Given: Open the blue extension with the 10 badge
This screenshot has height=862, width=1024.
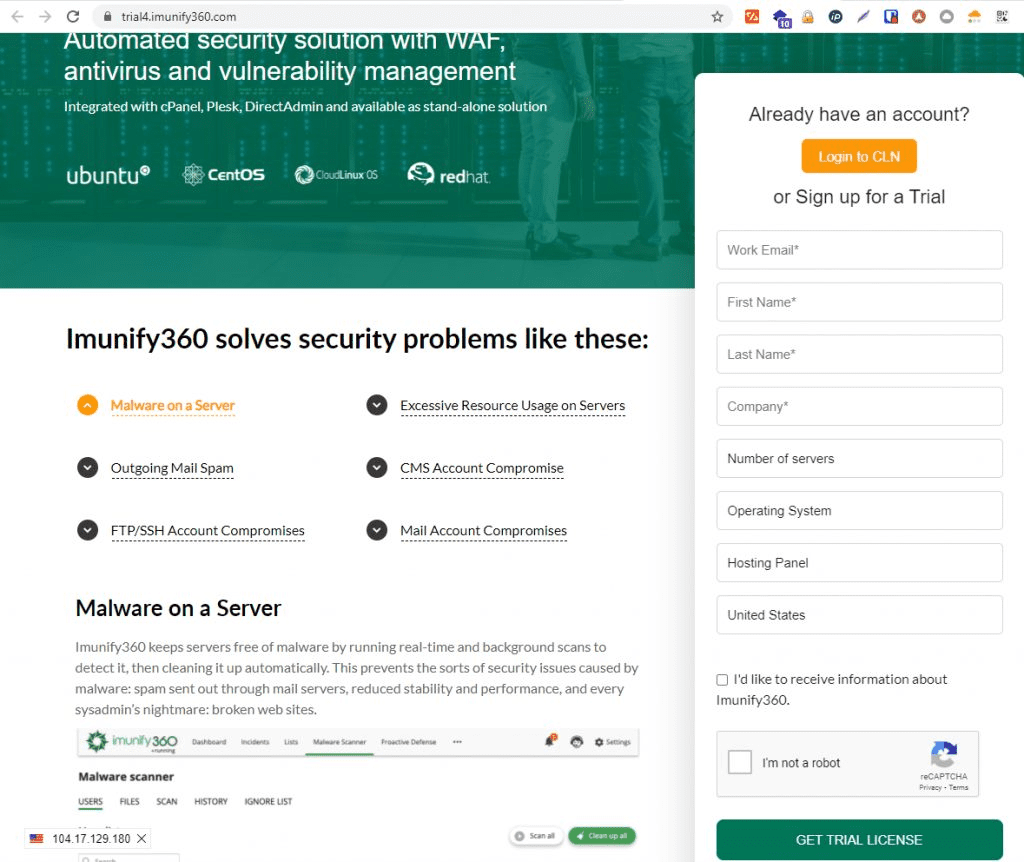Looking at the screenshot, I should pos(781,18).
